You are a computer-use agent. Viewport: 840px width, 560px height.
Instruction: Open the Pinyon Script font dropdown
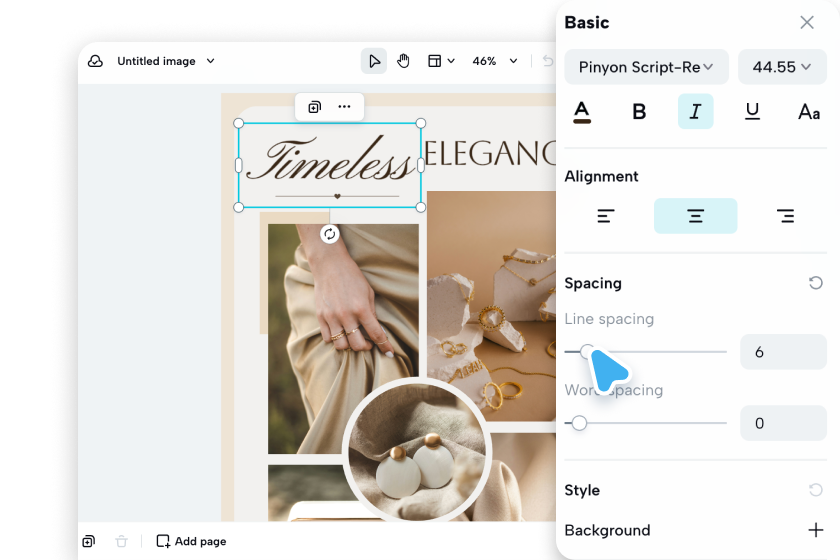[647, 67]
